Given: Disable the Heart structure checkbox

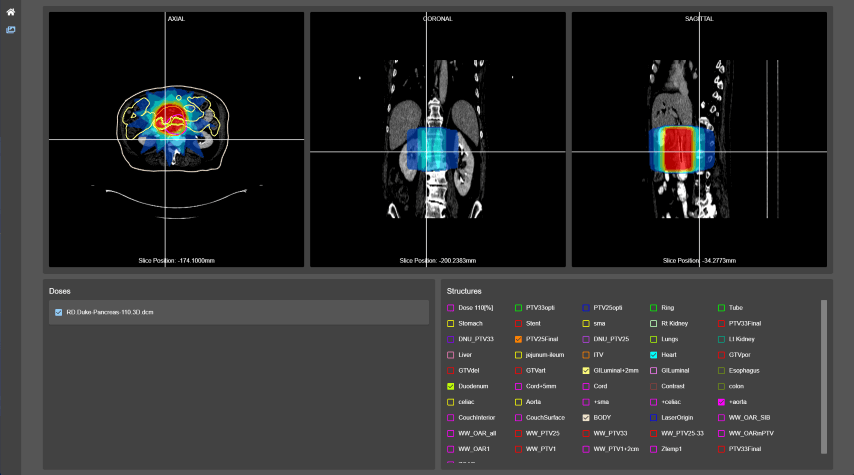Looking at the screenshot, I should click(x=654, y=355).
